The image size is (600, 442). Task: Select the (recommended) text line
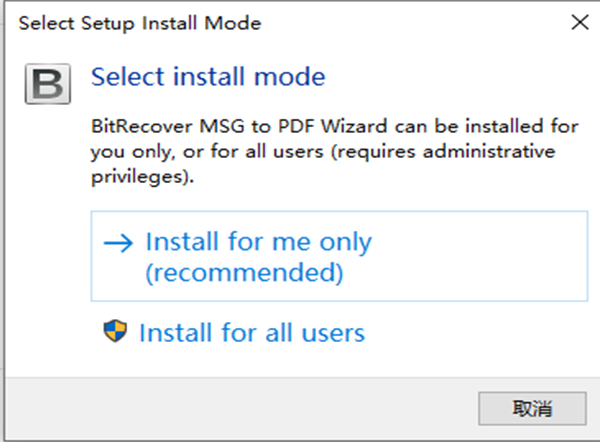click(244, 272)
